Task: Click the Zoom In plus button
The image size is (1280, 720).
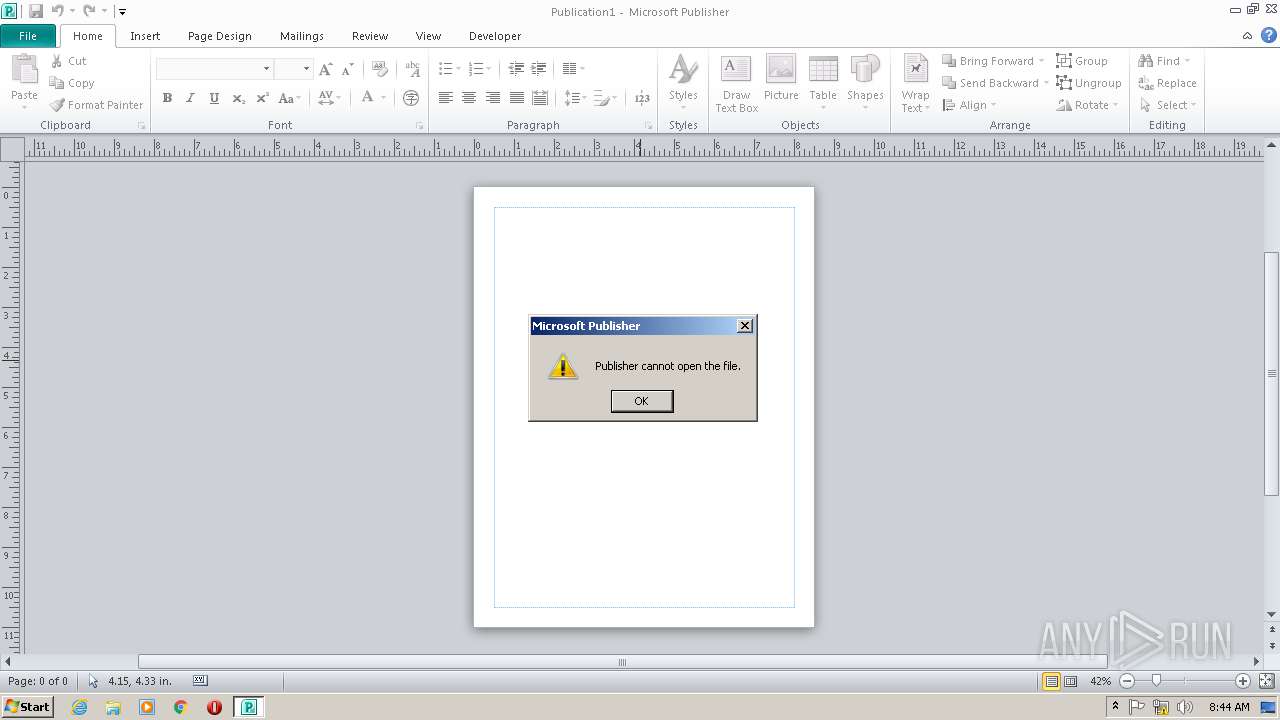Action: [x=1243, y=681]
